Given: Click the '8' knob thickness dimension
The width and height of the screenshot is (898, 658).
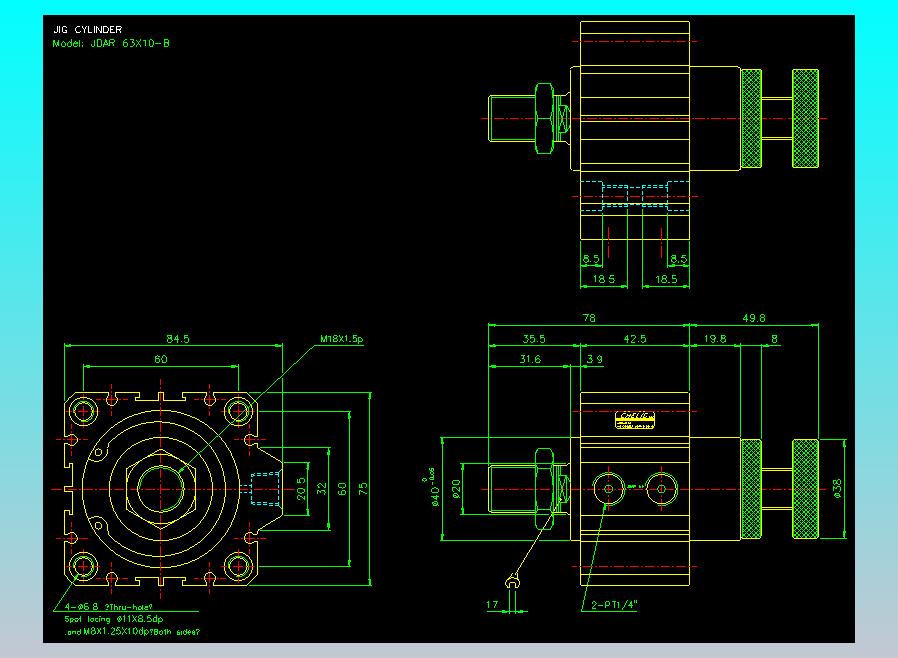Looking at the screenshot, I should tap(774, 339).
